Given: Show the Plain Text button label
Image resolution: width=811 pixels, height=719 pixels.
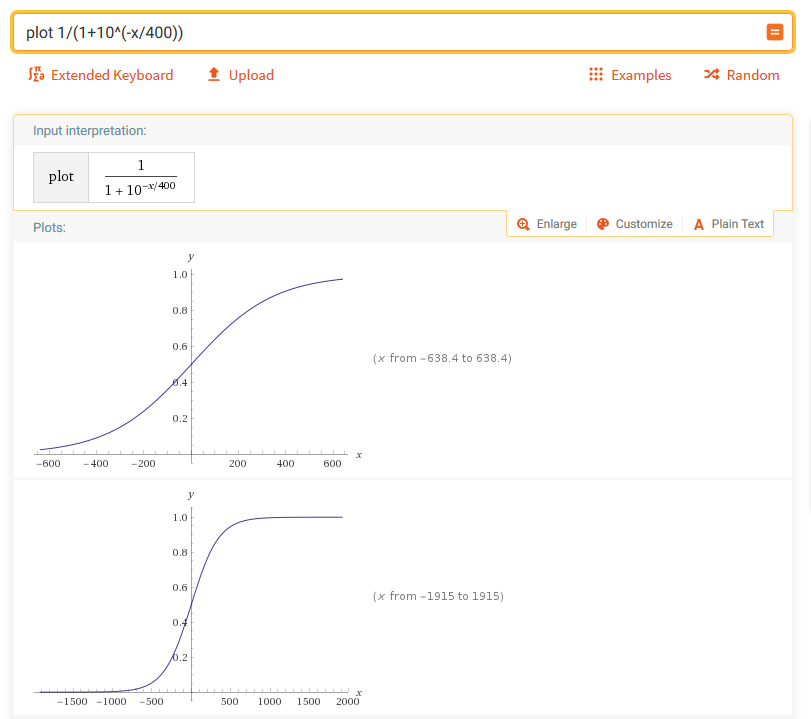Looking at the screenshot, I should (737, 224).
